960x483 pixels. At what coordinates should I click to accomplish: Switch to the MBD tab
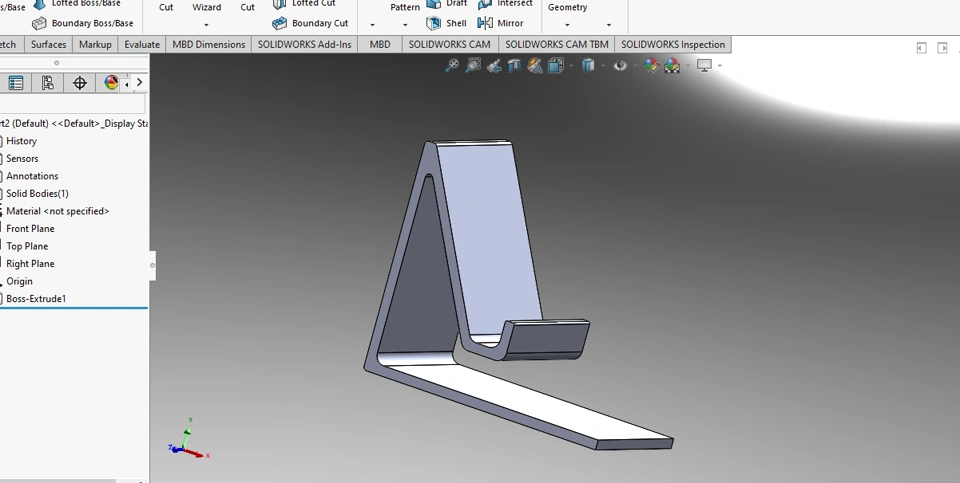click(380, 44)
